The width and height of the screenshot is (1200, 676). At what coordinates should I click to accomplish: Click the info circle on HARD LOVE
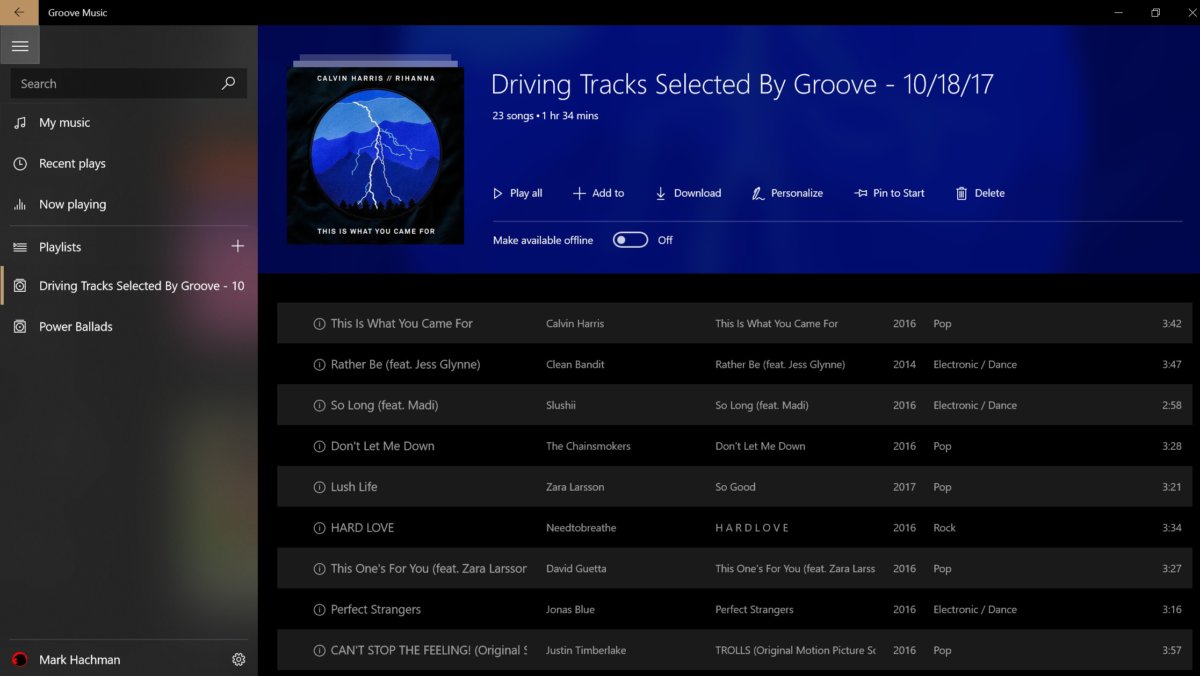(x=320, y=527)
